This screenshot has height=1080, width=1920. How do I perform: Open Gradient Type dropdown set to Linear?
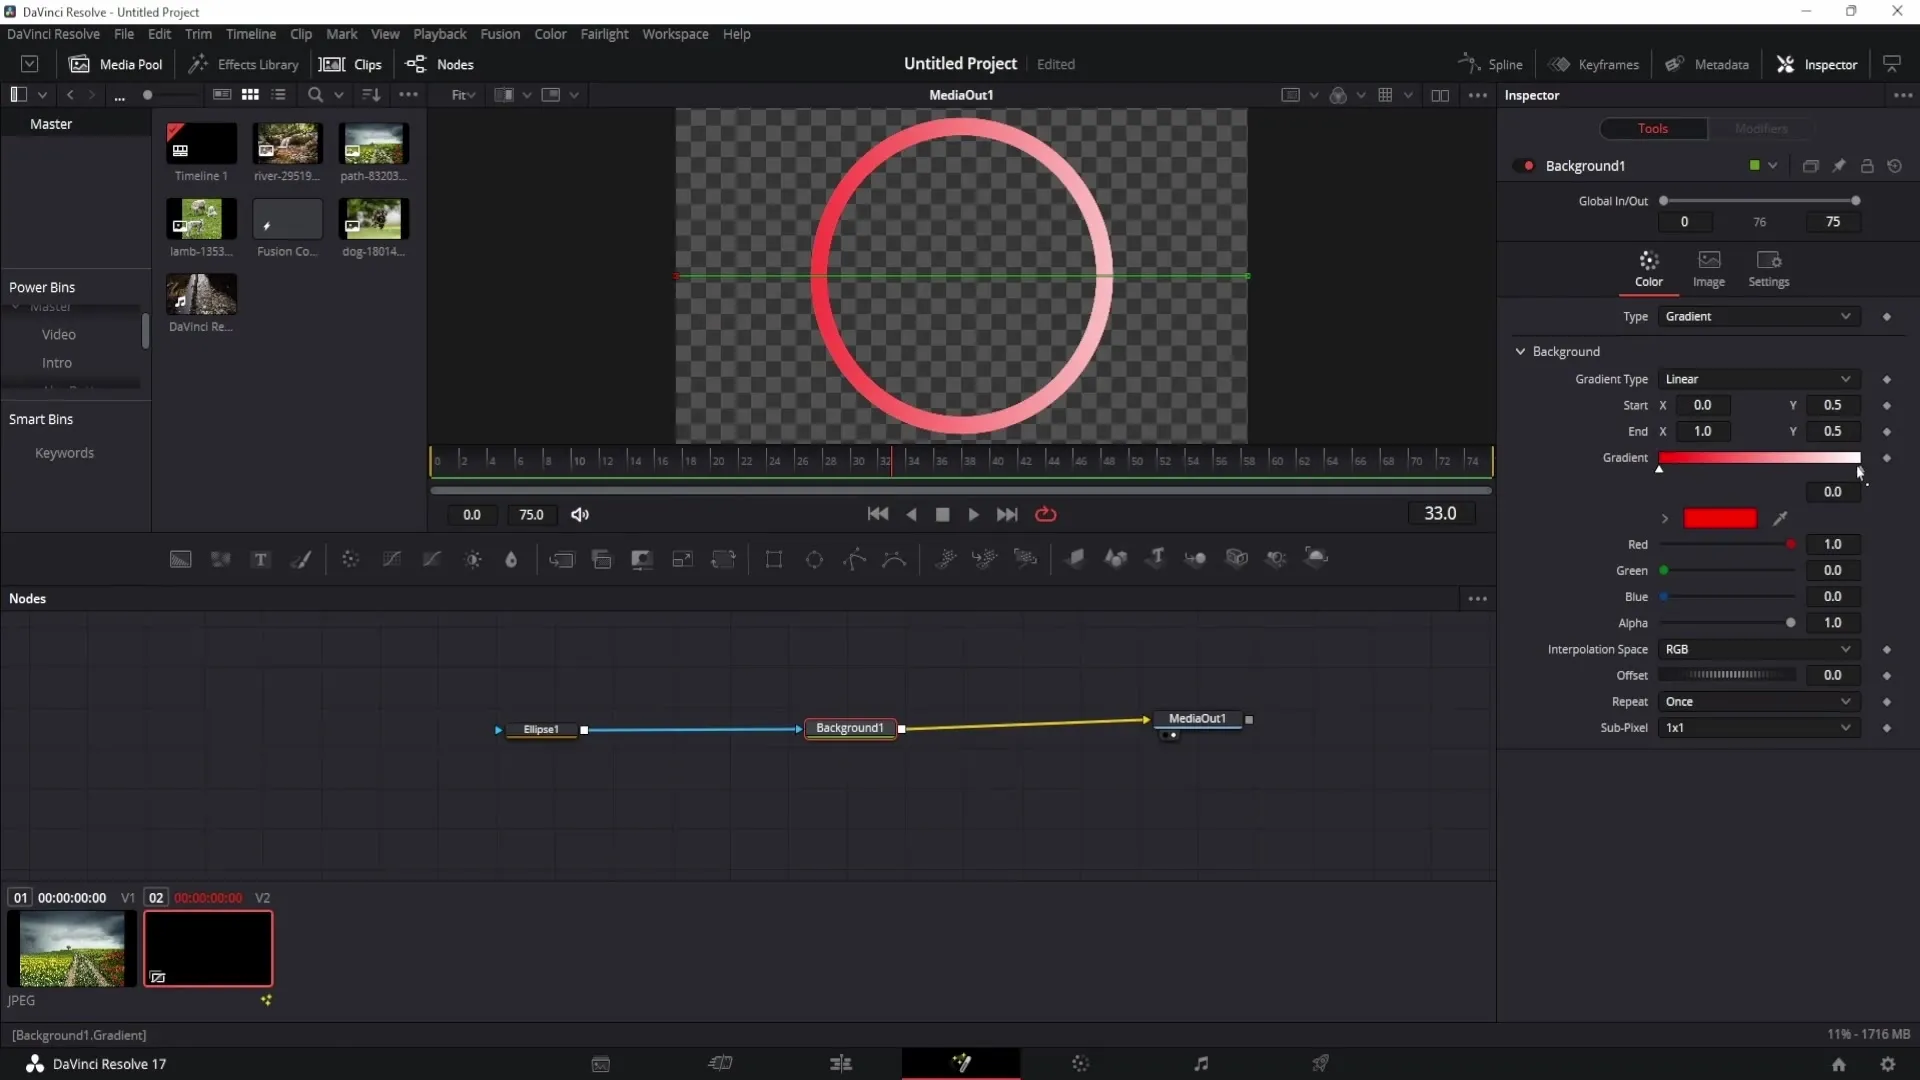tap(1758, 379)
